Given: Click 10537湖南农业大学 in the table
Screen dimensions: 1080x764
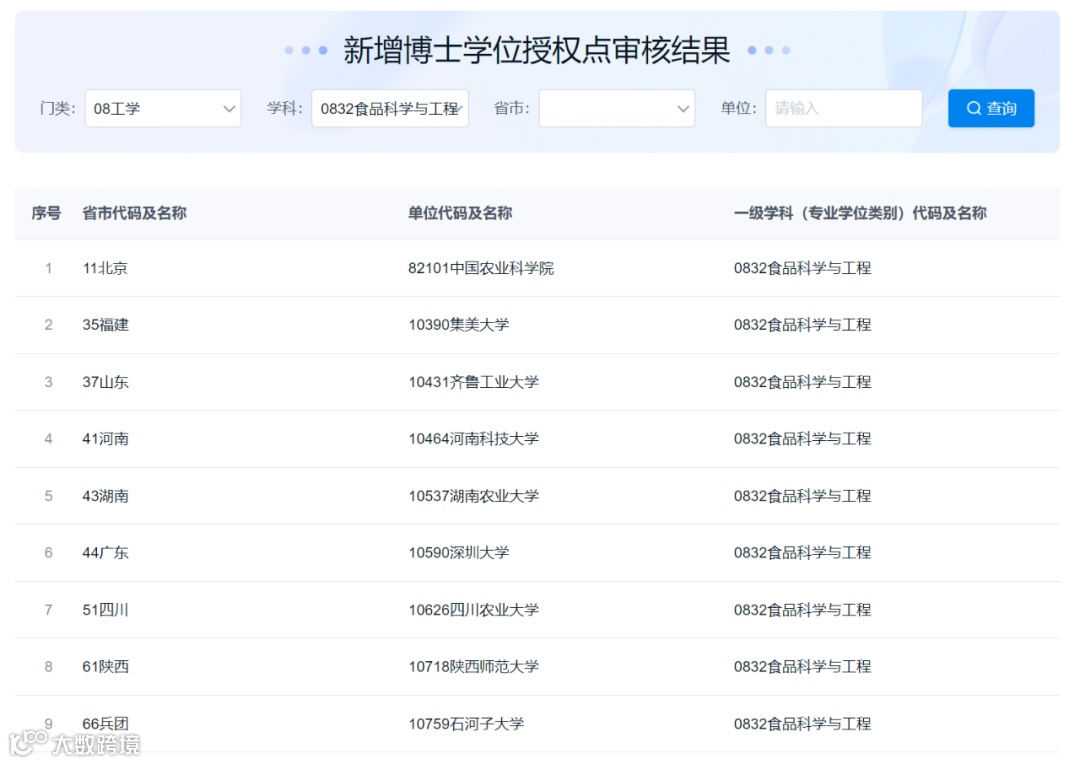Looking at the screenshot, I should coord(473,496).
